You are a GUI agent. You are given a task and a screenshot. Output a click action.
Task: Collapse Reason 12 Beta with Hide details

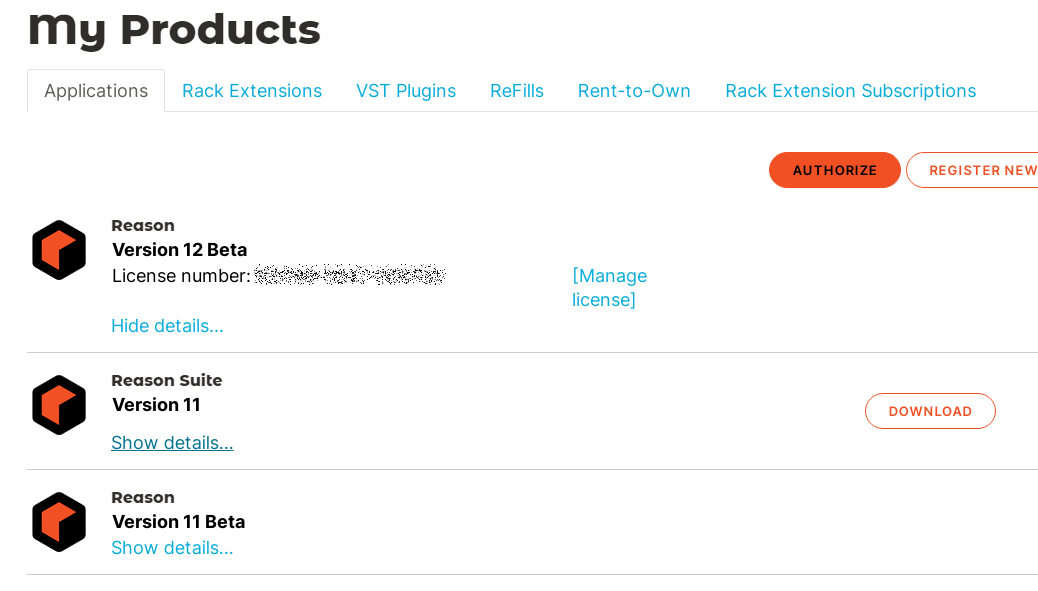click(x=167, y=326)
